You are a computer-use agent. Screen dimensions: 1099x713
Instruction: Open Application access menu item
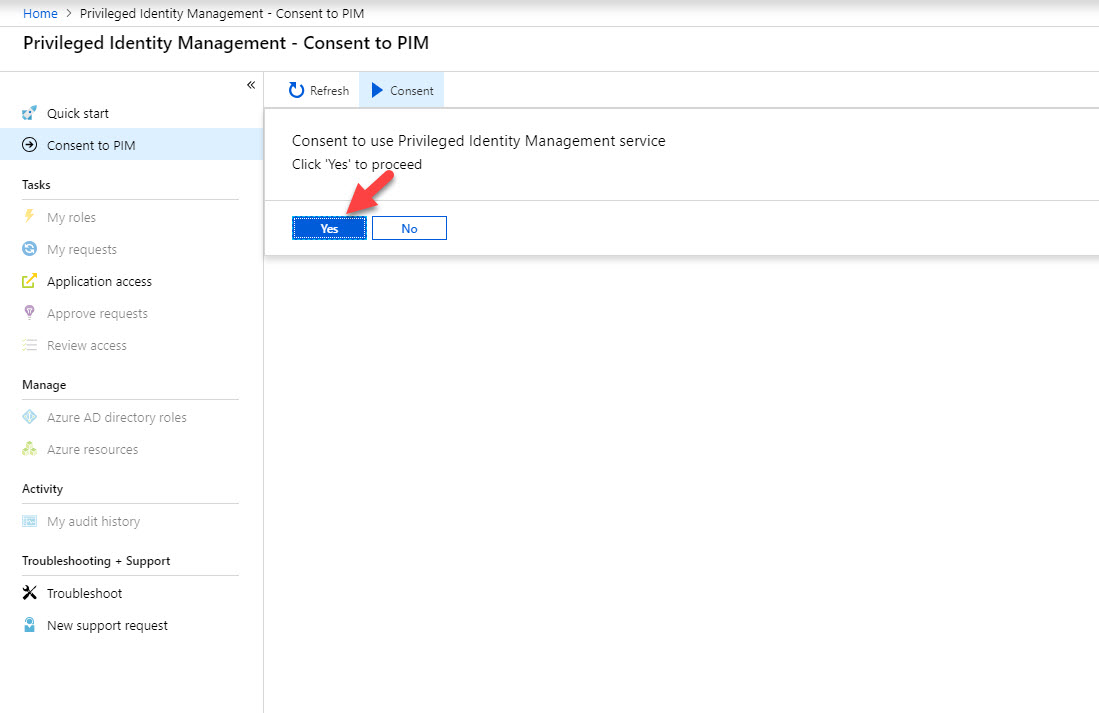132,281
